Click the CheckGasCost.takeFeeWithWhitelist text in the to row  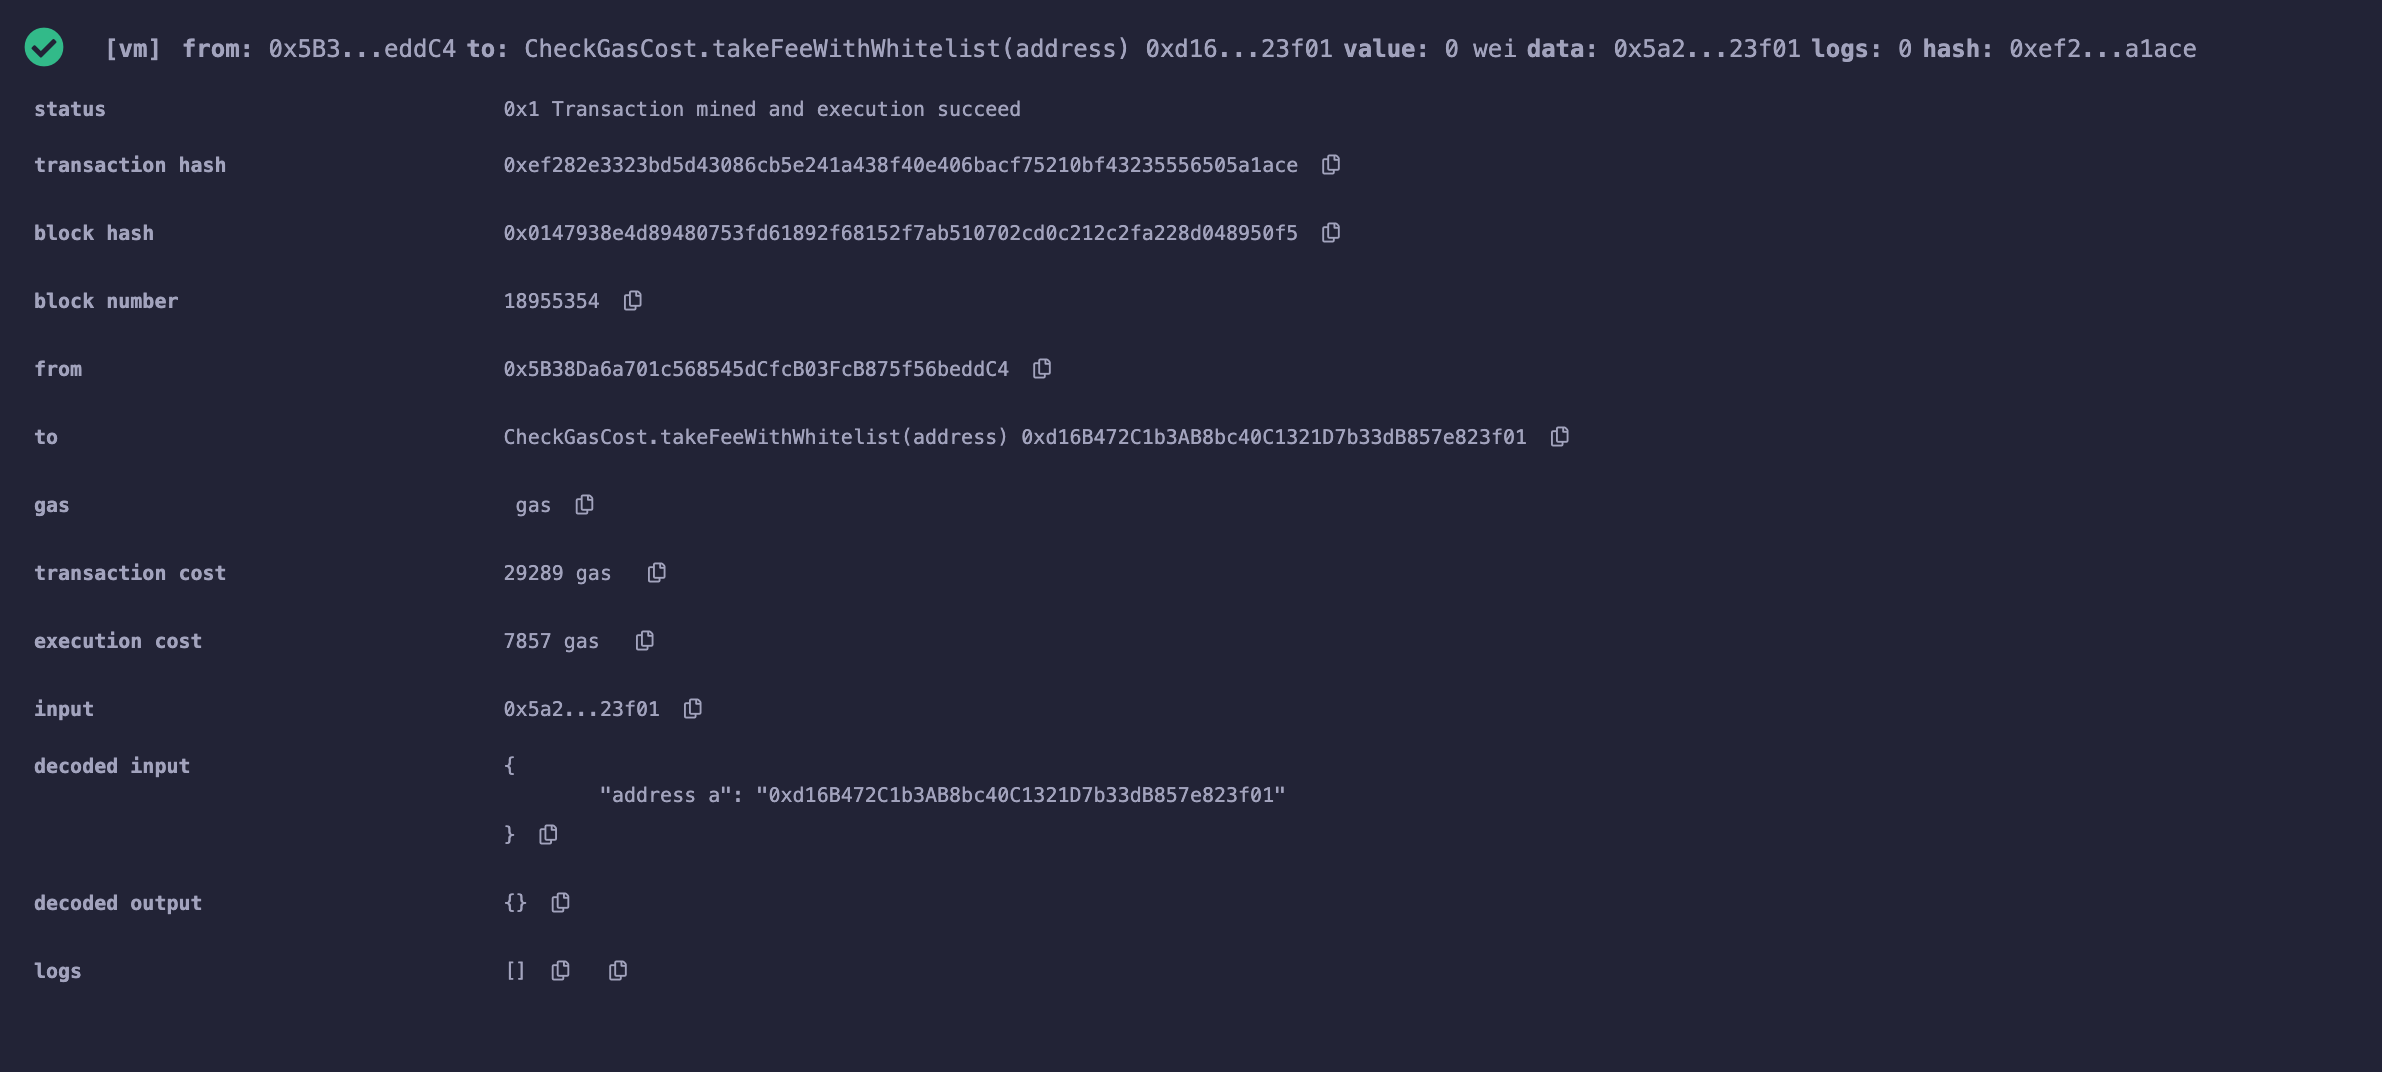755,437
